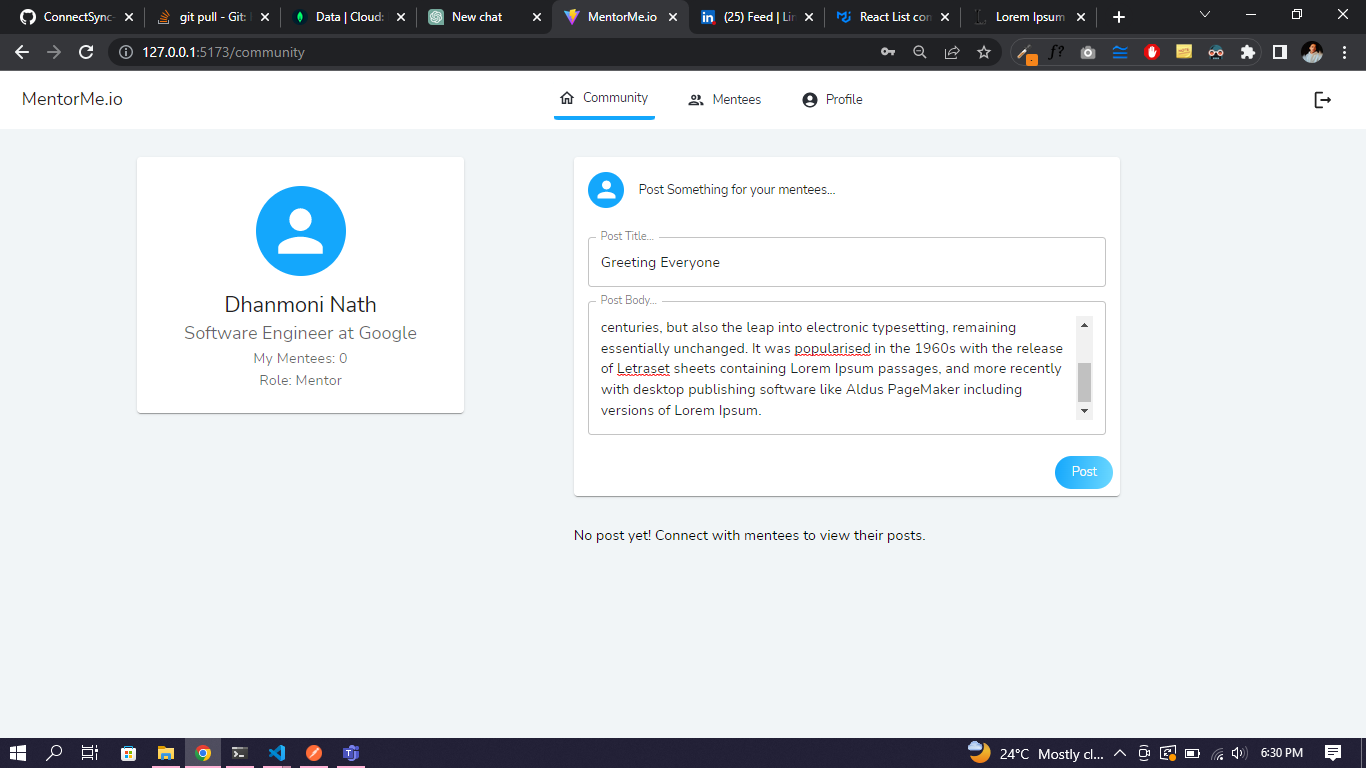Click the bookmark star in address bar

coord(985,52)
